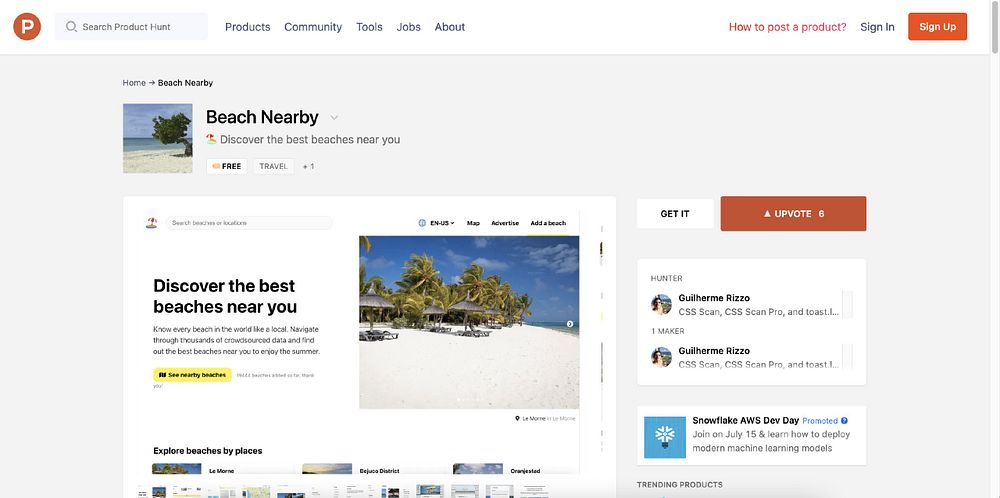Expand the chevron next to Beach Nearby title
Viewport: 1000px width, 498px height.
point(334,117)
